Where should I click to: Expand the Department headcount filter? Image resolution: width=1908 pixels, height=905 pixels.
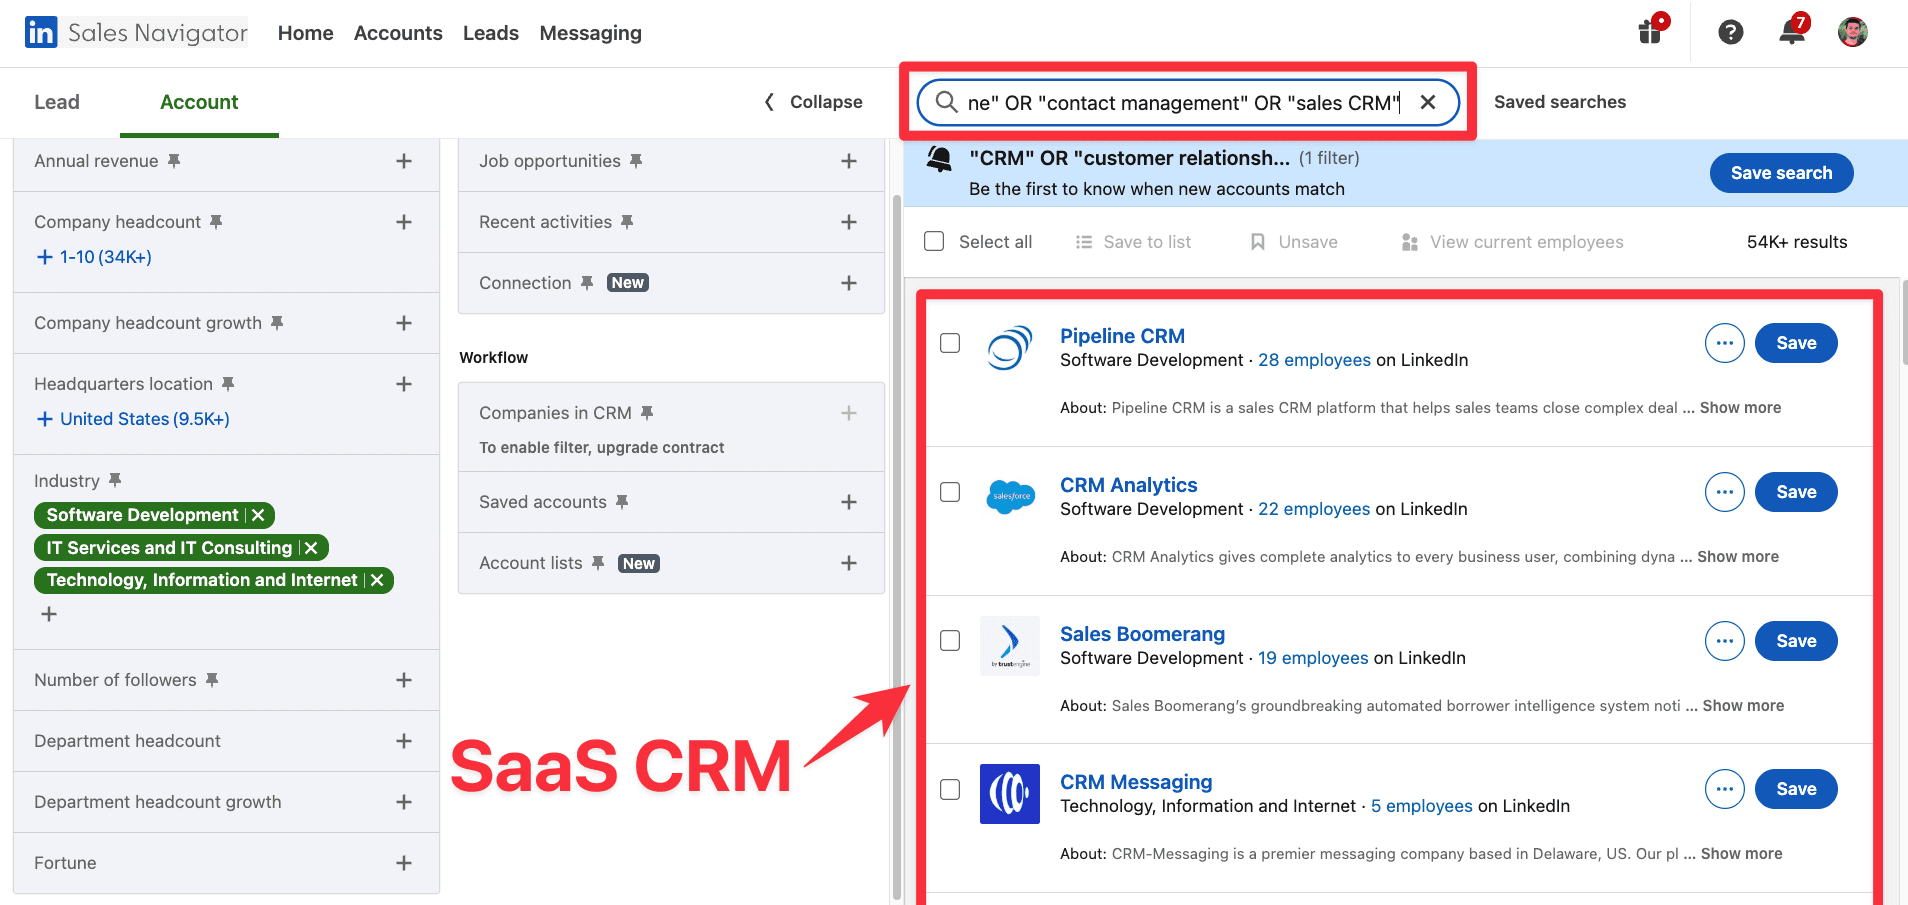404,741
